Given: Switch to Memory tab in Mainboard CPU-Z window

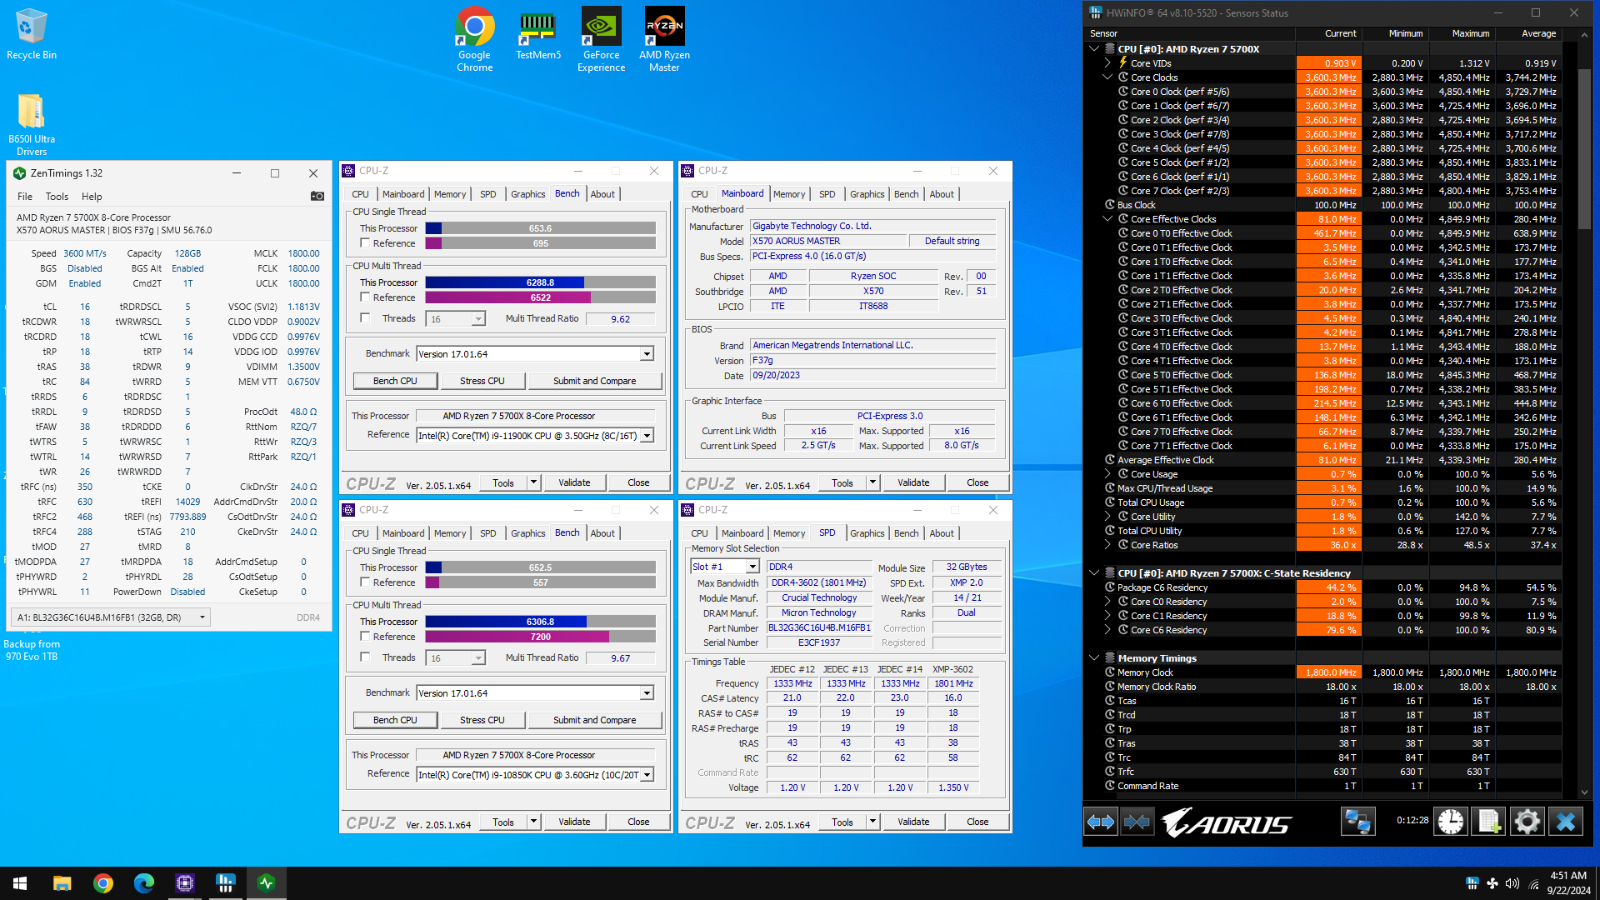Looking at the screenshot, I should coord(789,194).
